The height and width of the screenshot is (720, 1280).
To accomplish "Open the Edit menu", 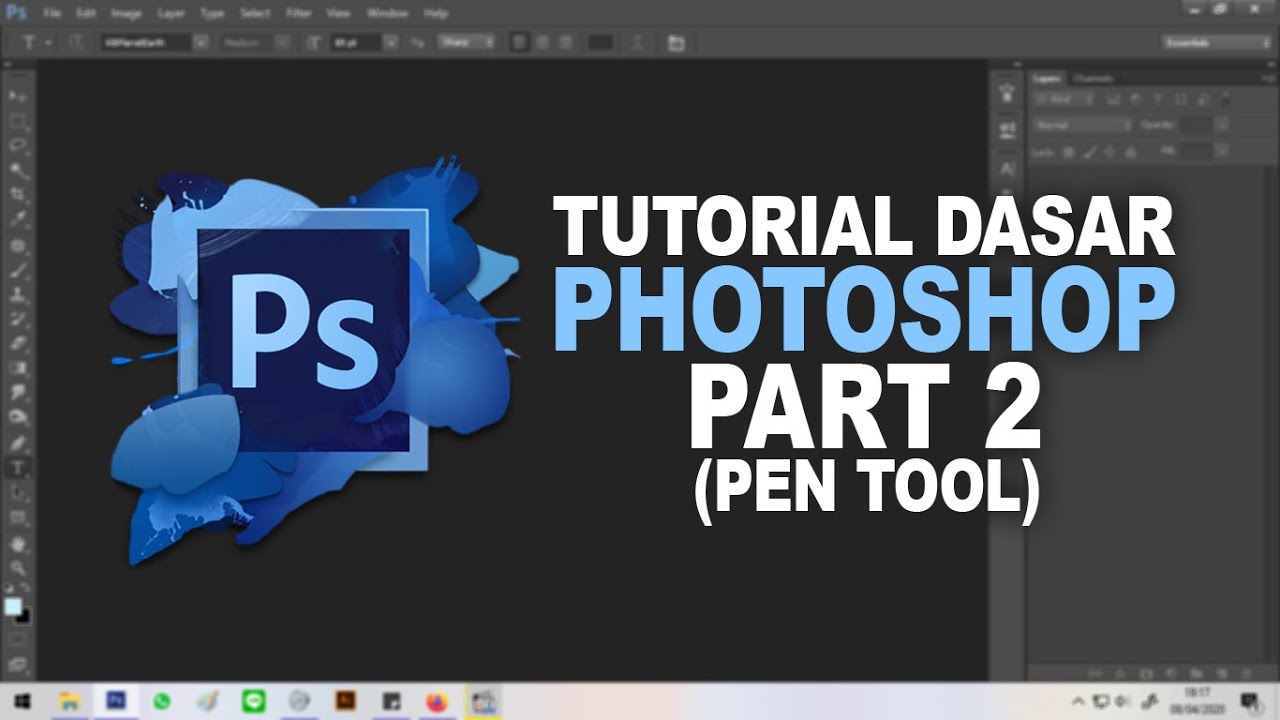I will point(86,14).
